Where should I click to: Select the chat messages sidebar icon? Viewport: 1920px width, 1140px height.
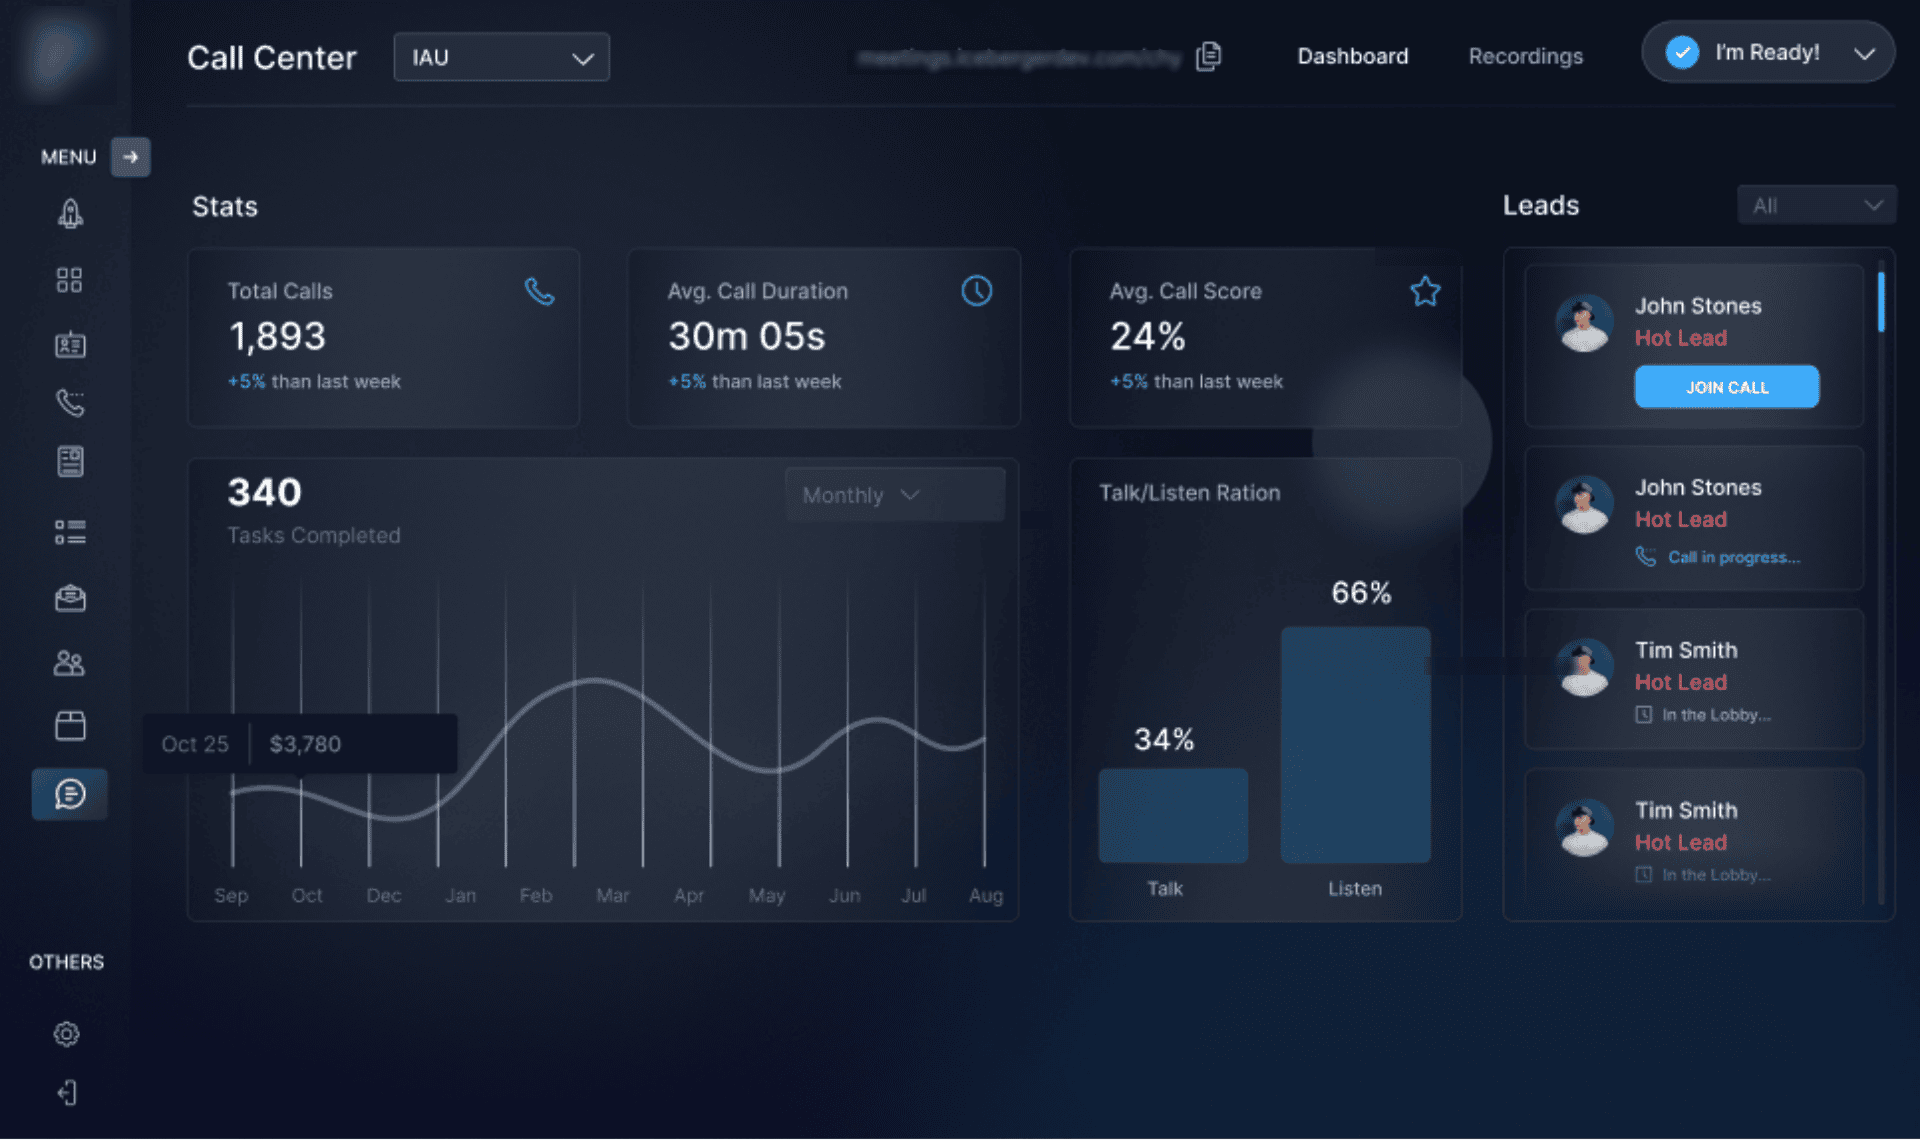pyautogui.click(x=70, y=794)
